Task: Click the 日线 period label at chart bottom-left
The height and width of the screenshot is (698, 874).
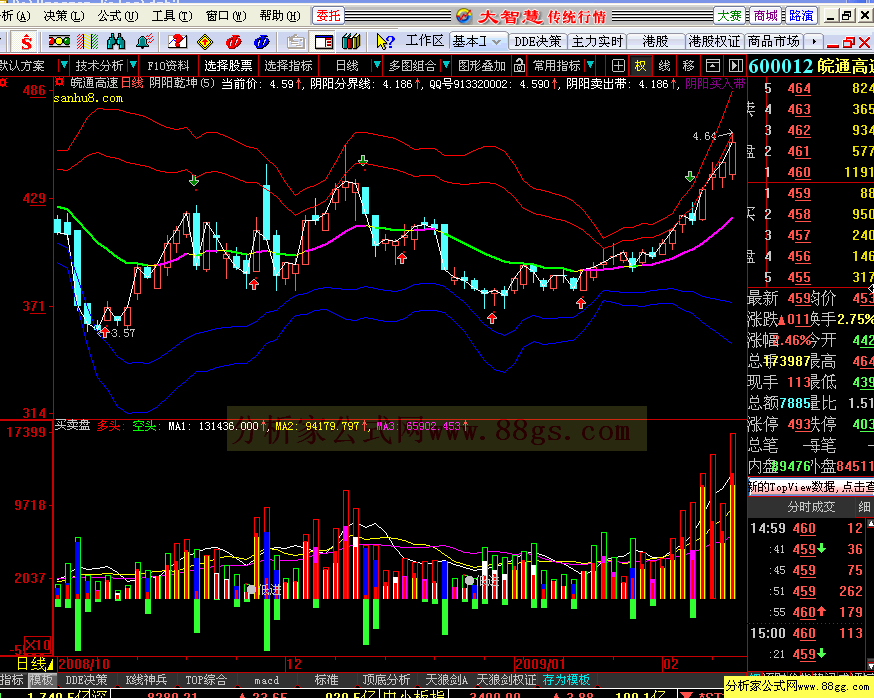Action: coord(31,663)
